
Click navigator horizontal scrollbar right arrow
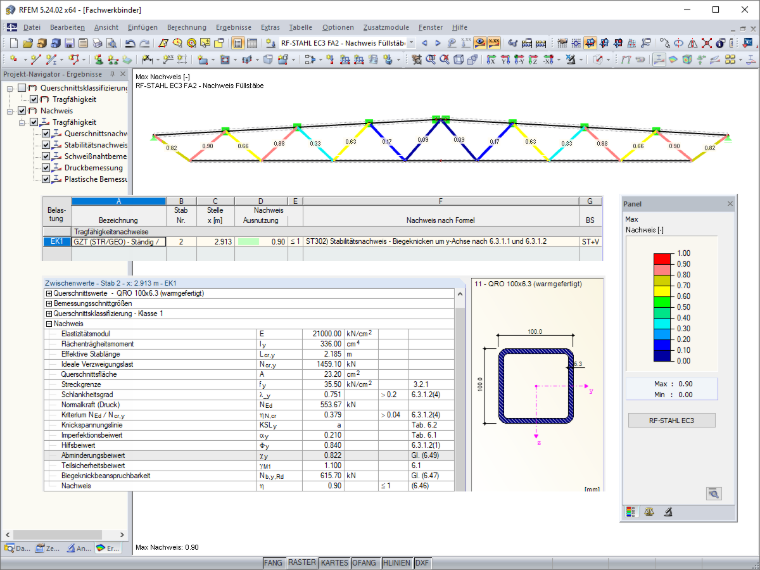point(122,535)
